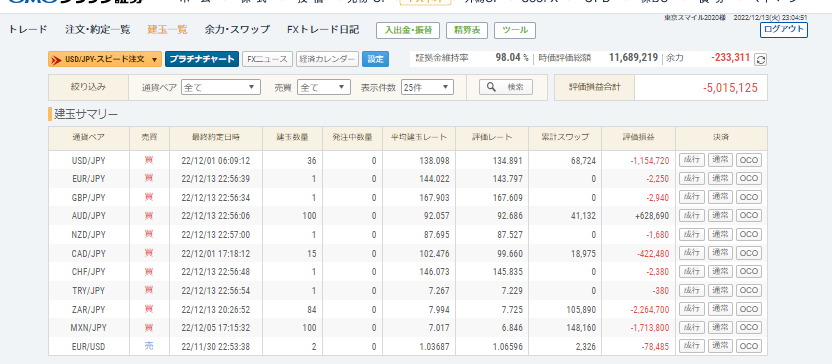Click 成行 for USD/JPY row
This screenshot has width=832, height=364.
pyautogui.click(x=692, y=160)
